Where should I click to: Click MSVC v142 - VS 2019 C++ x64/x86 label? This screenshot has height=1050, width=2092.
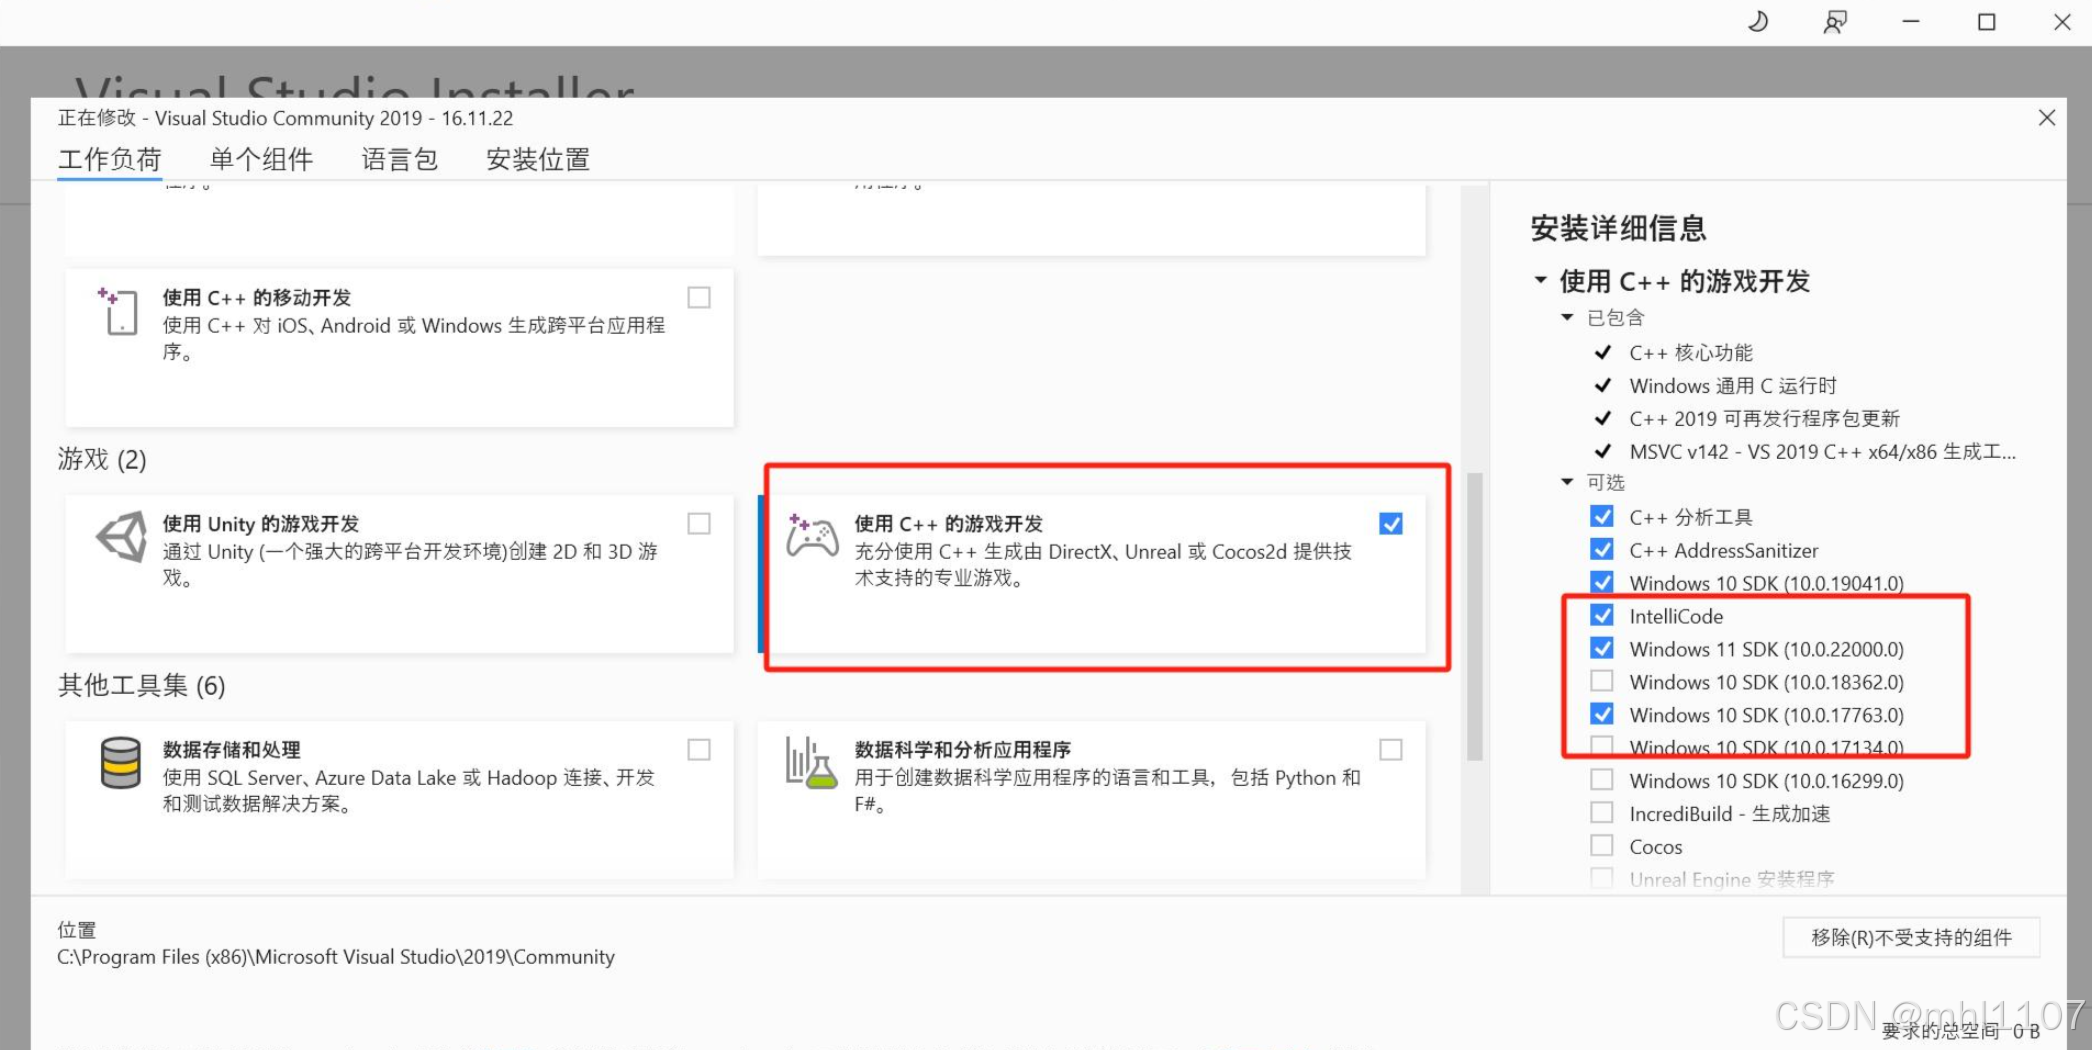(x=1822, y=451)
